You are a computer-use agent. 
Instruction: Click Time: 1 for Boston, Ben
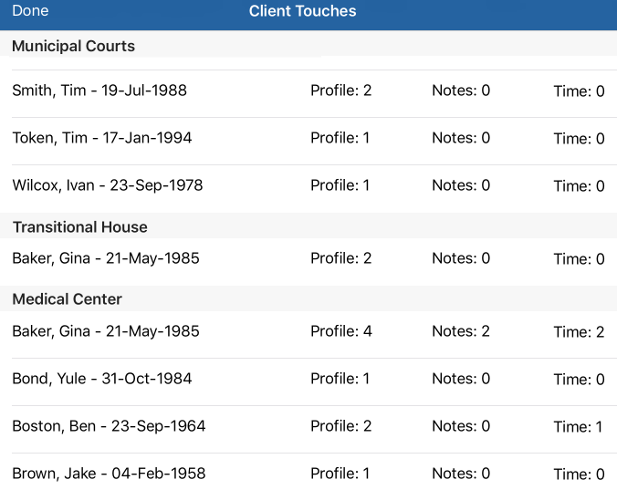pos(579,427)
